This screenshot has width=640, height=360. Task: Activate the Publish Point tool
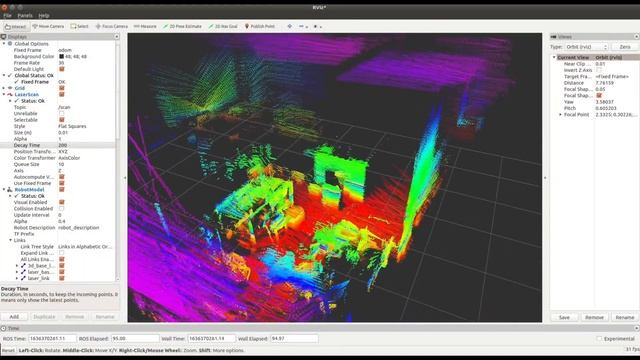point(260,27)
